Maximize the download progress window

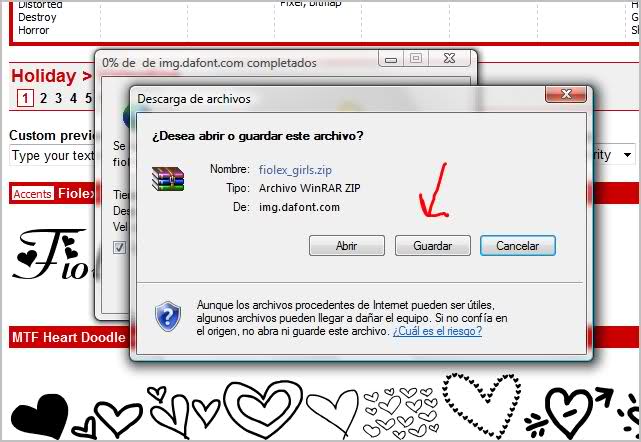416,59
